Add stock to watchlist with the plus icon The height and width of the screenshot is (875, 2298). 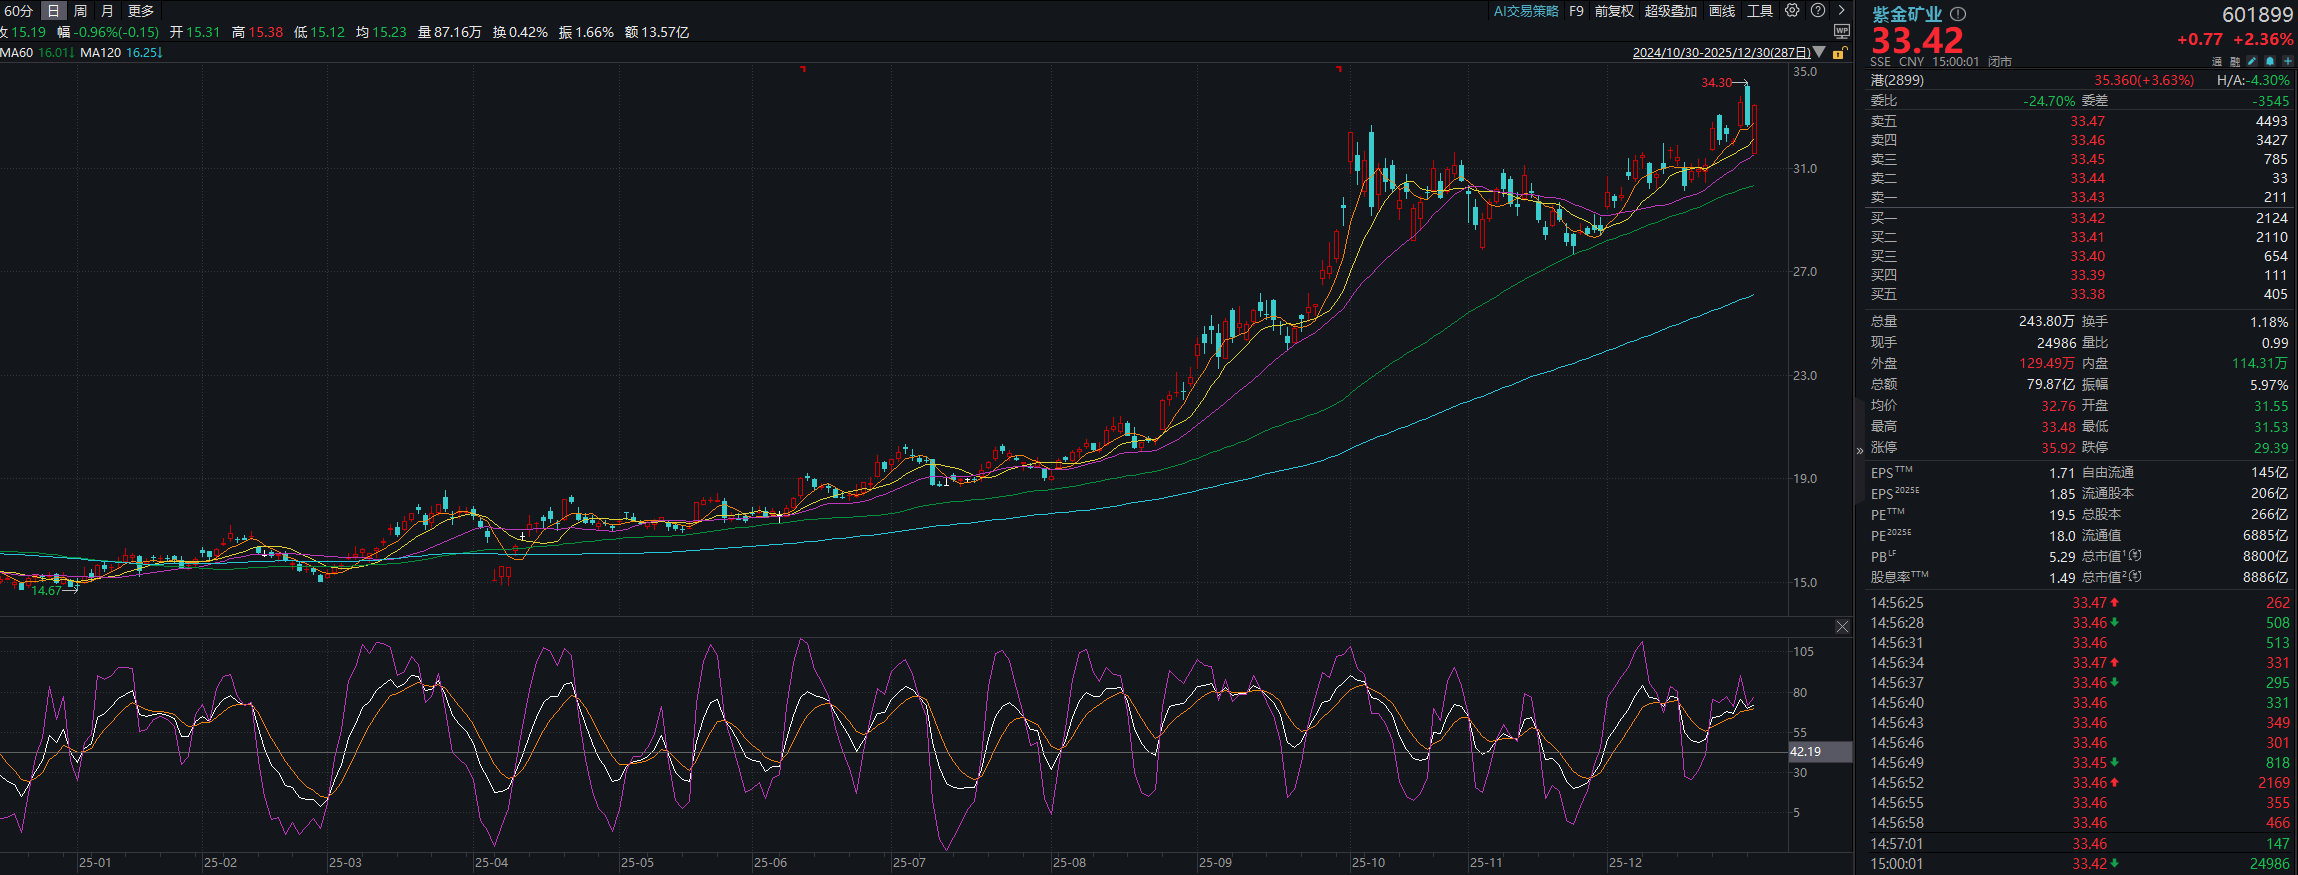tap(2288, 61)
